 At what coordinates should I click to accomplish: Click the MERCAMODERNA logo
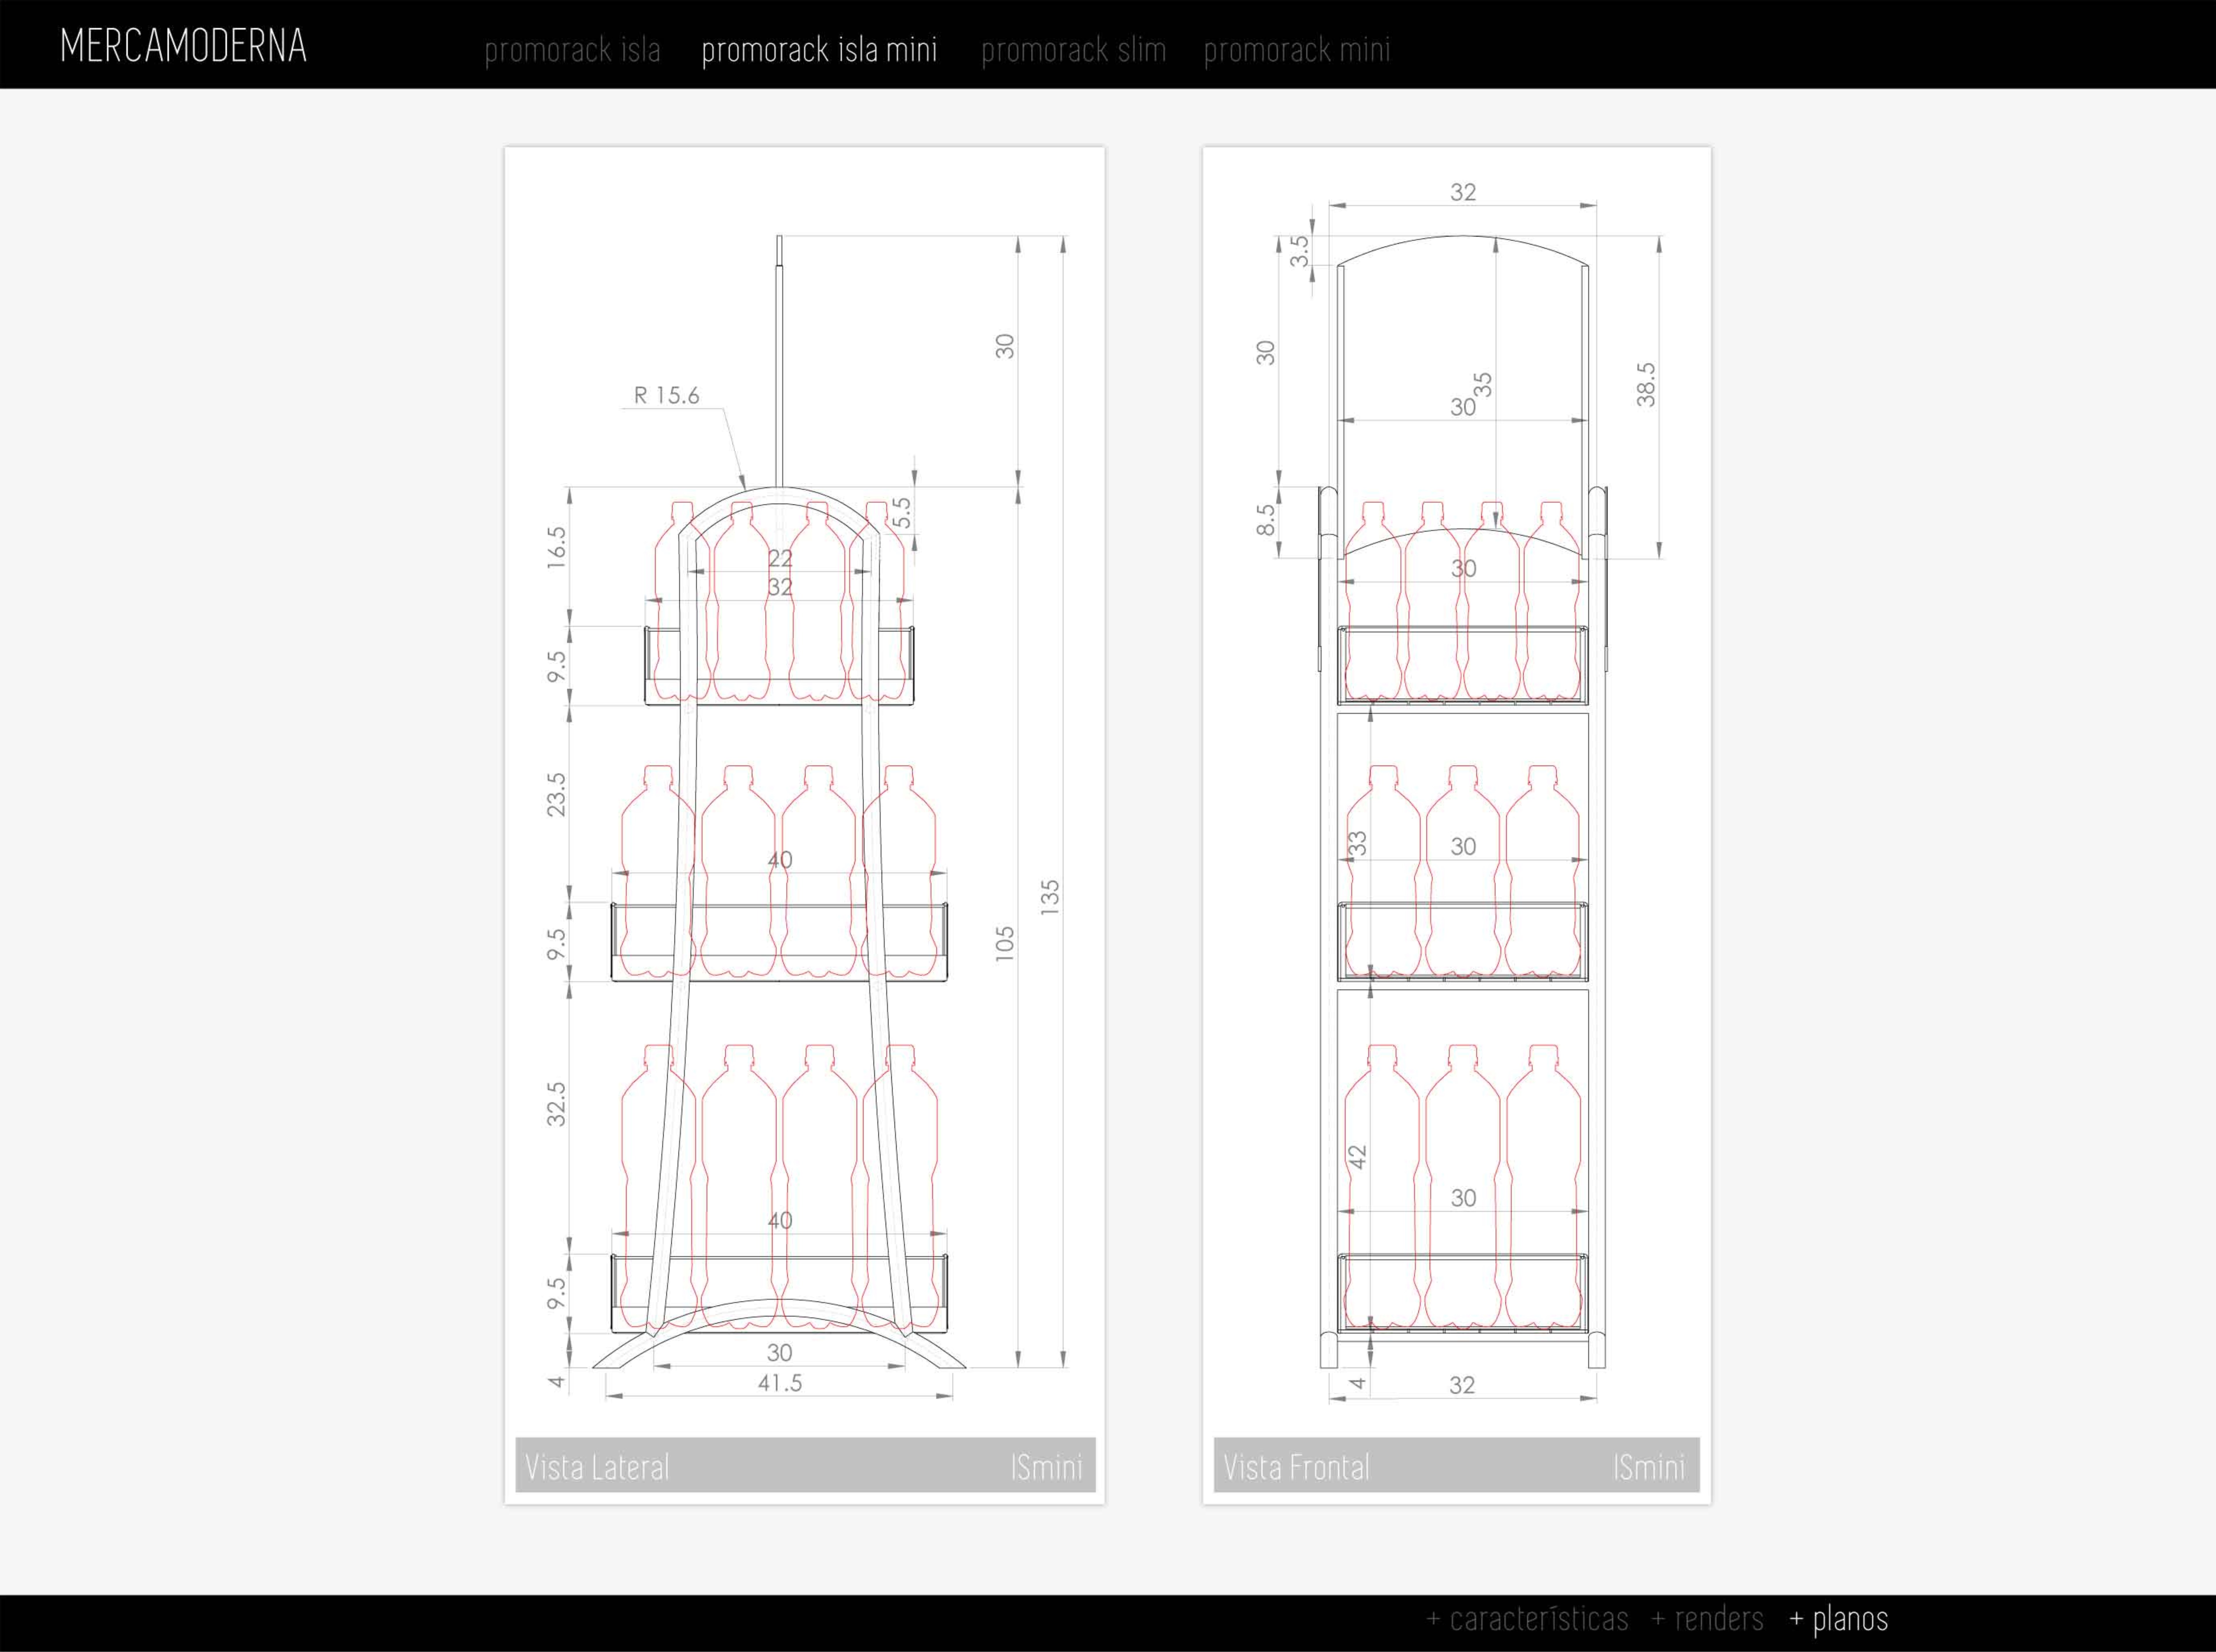click(183, 46)
